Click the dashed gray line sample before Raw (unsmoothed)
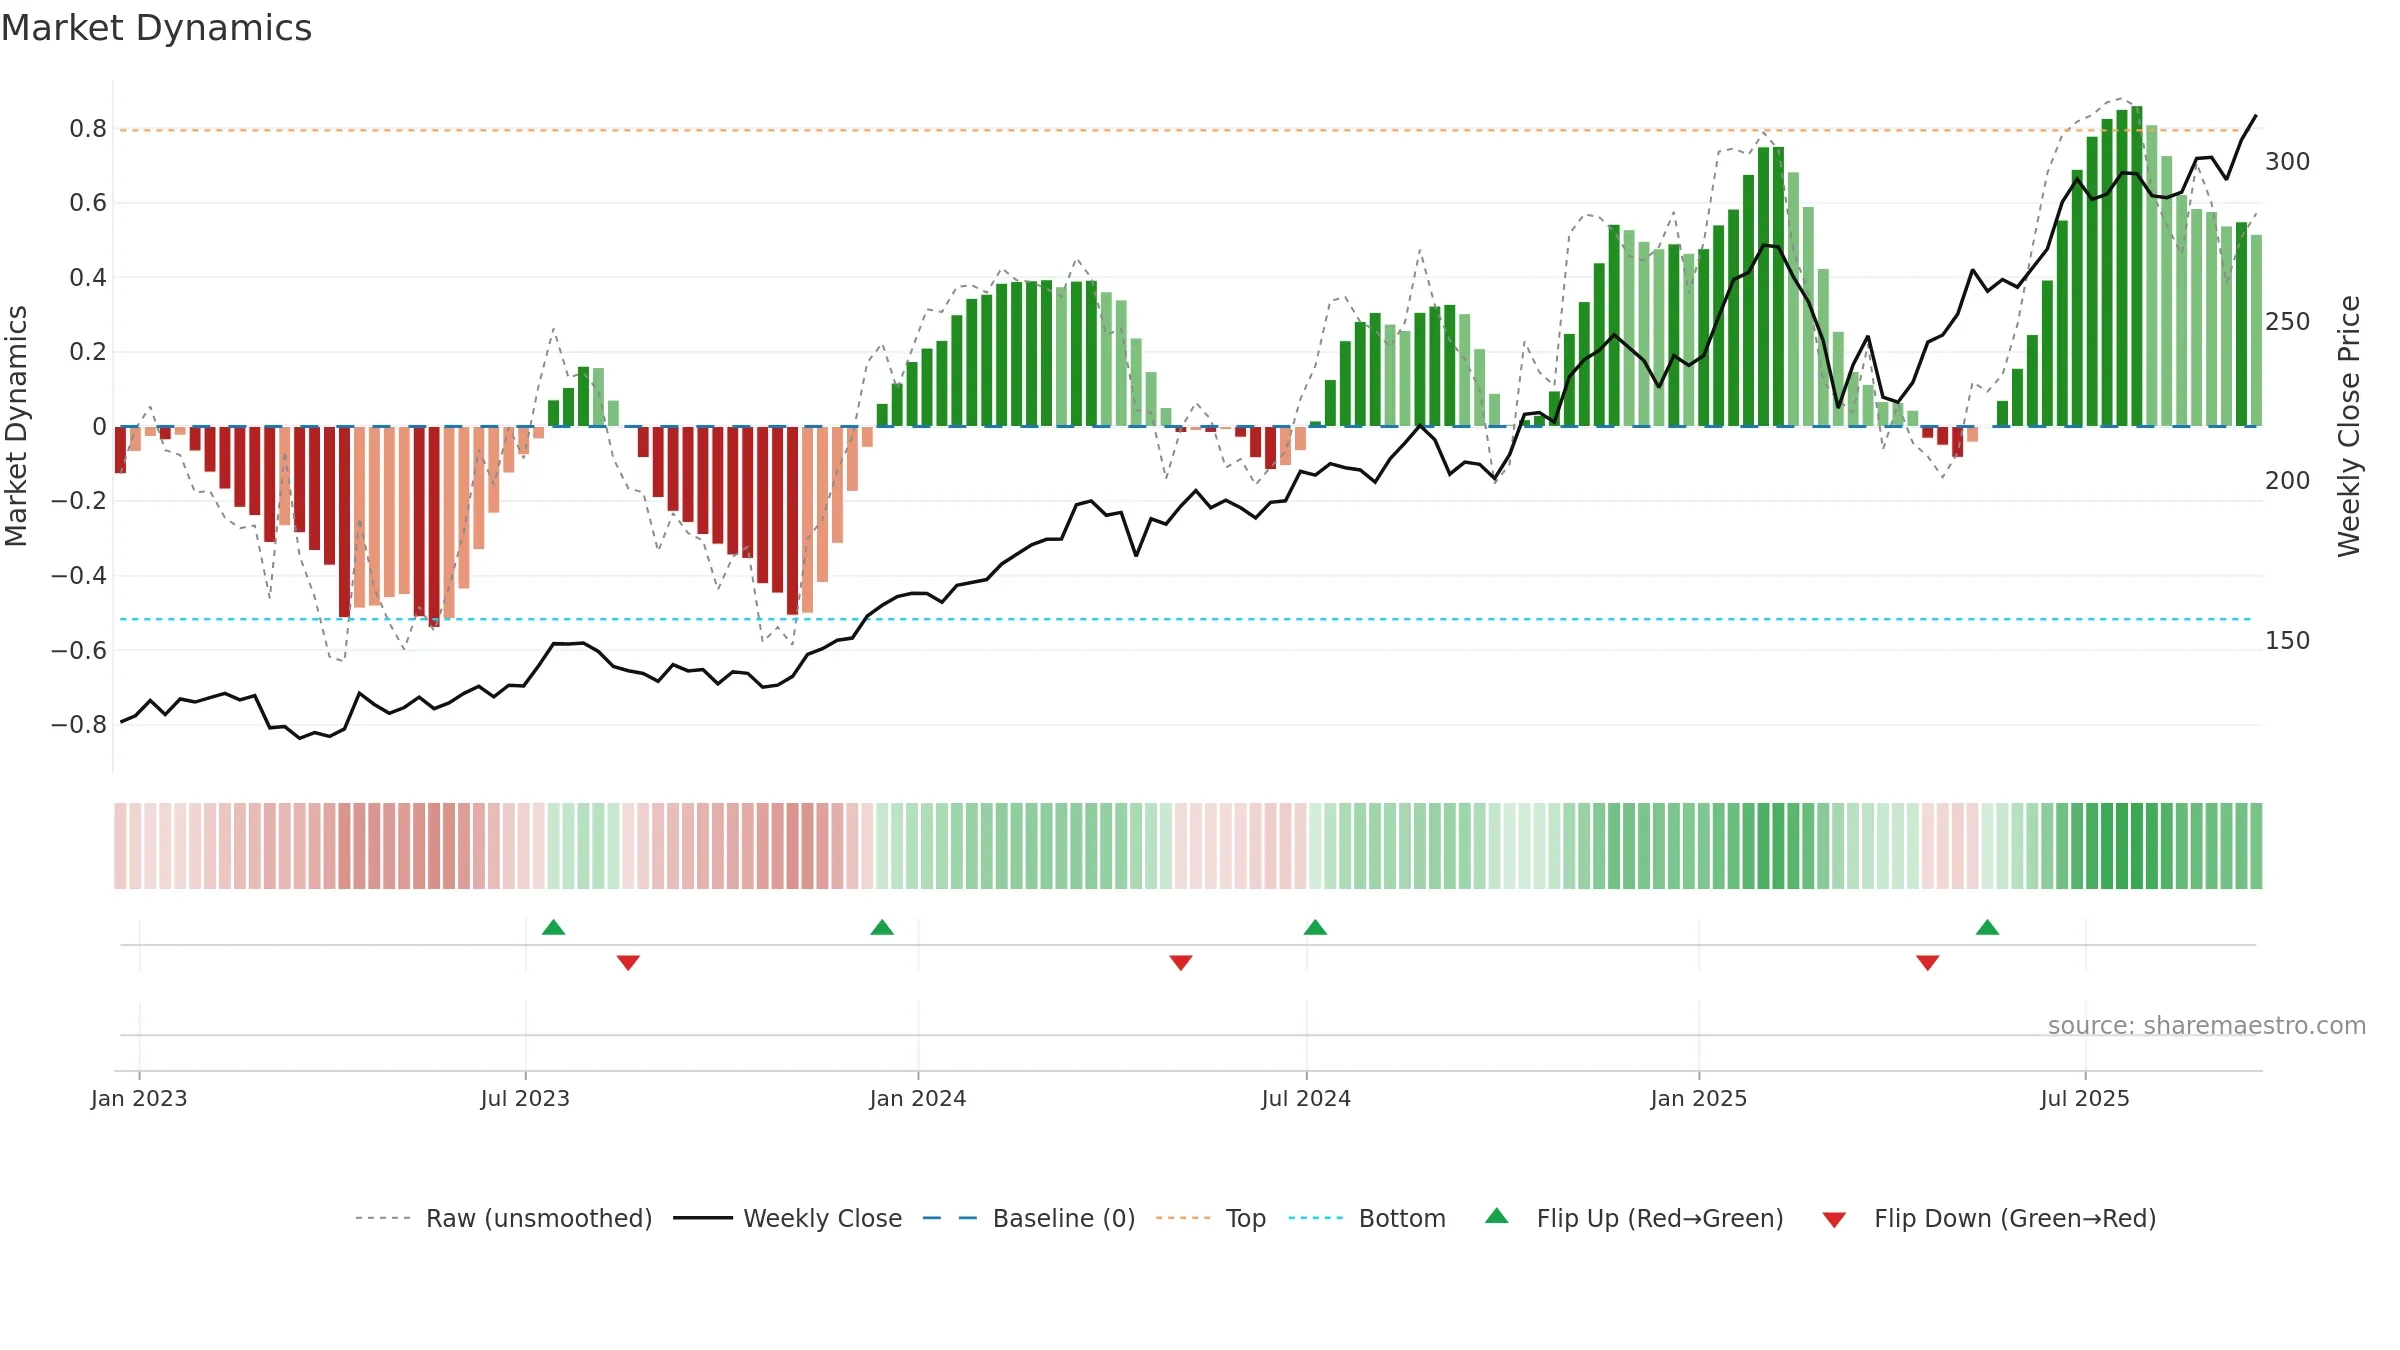Image resolution: width=2400 pixels, height=1350 pixels. [383, 1218]
